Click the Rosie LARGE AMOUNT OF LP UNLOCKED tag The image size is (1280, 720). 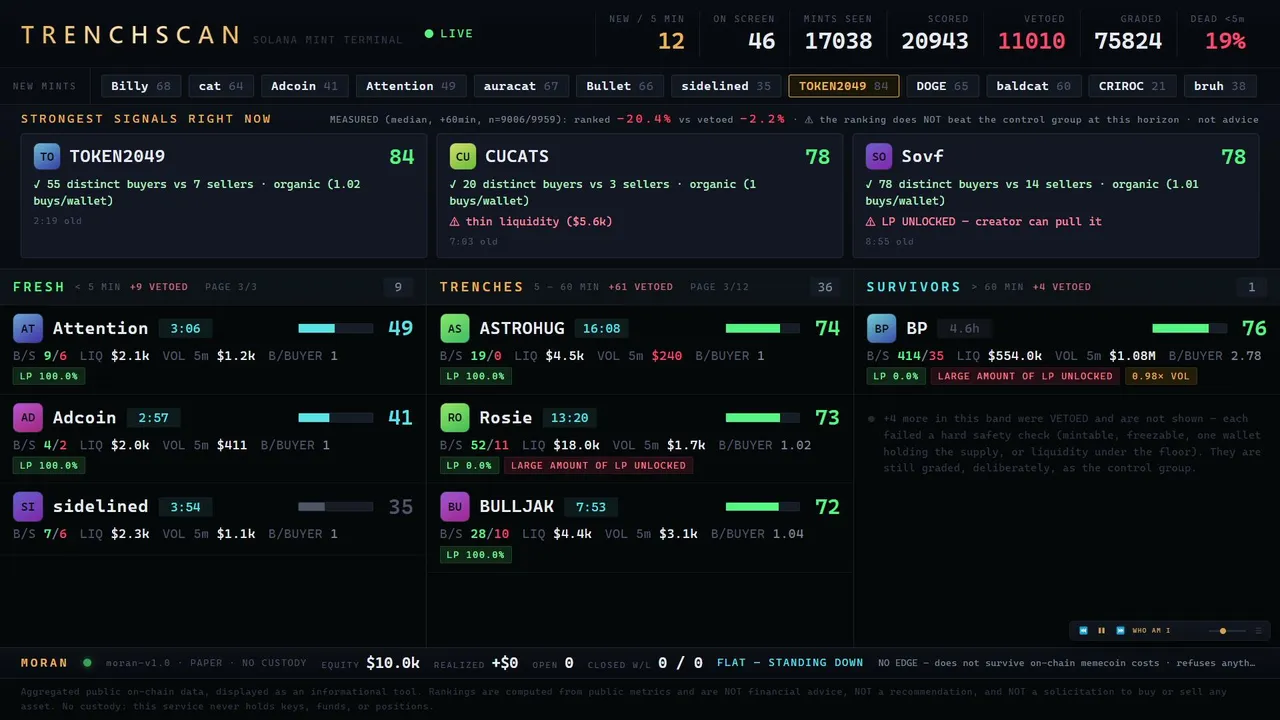[x=598, y=465]
